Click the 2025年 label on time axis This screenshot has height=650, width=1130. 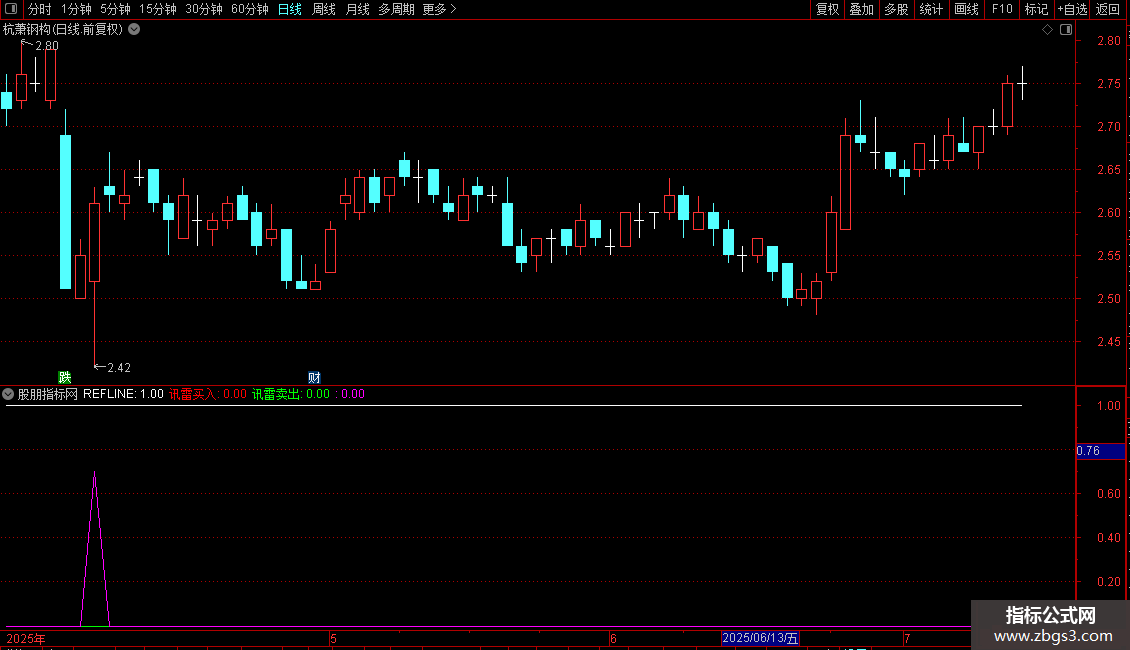pos(26,638)
